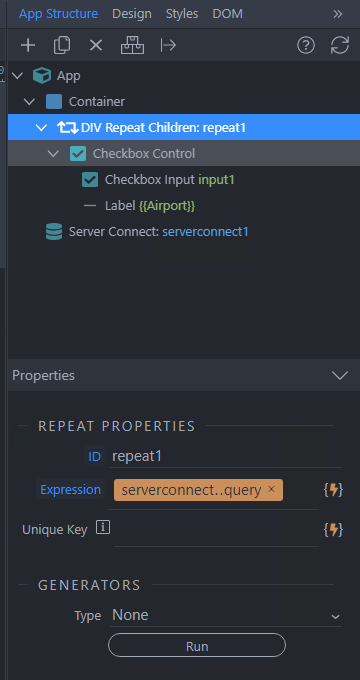Click the move-right arrow toolbar icon

(168, 45)
